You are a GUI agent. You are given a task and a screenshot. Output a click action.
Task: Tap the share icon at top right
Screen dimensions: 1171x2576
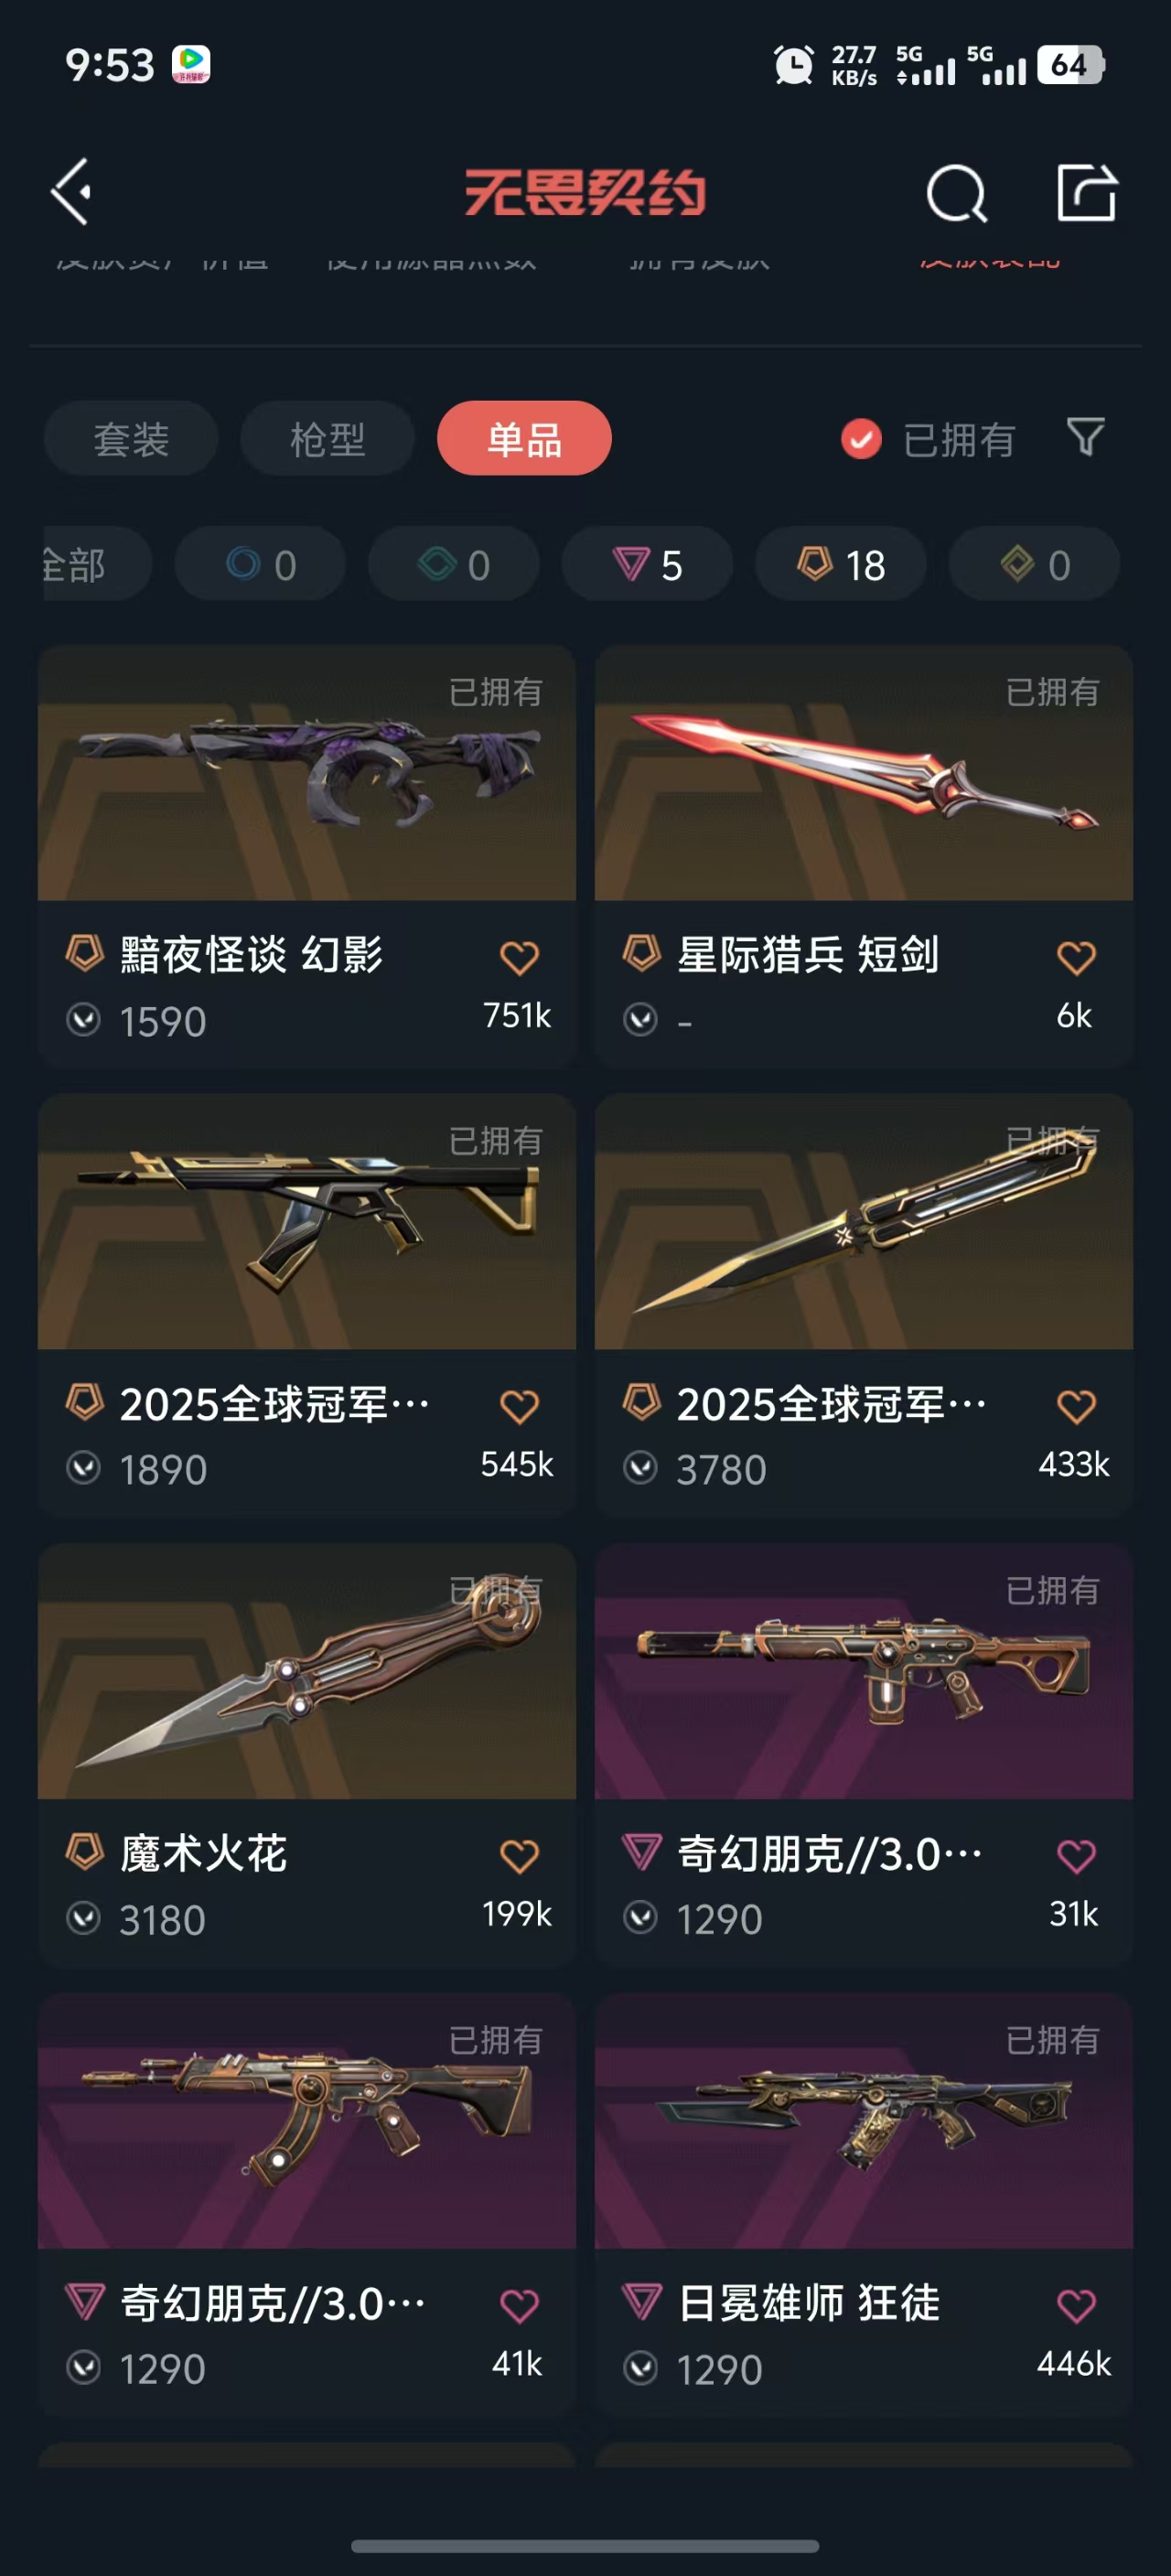click(x=1087, y=191)
